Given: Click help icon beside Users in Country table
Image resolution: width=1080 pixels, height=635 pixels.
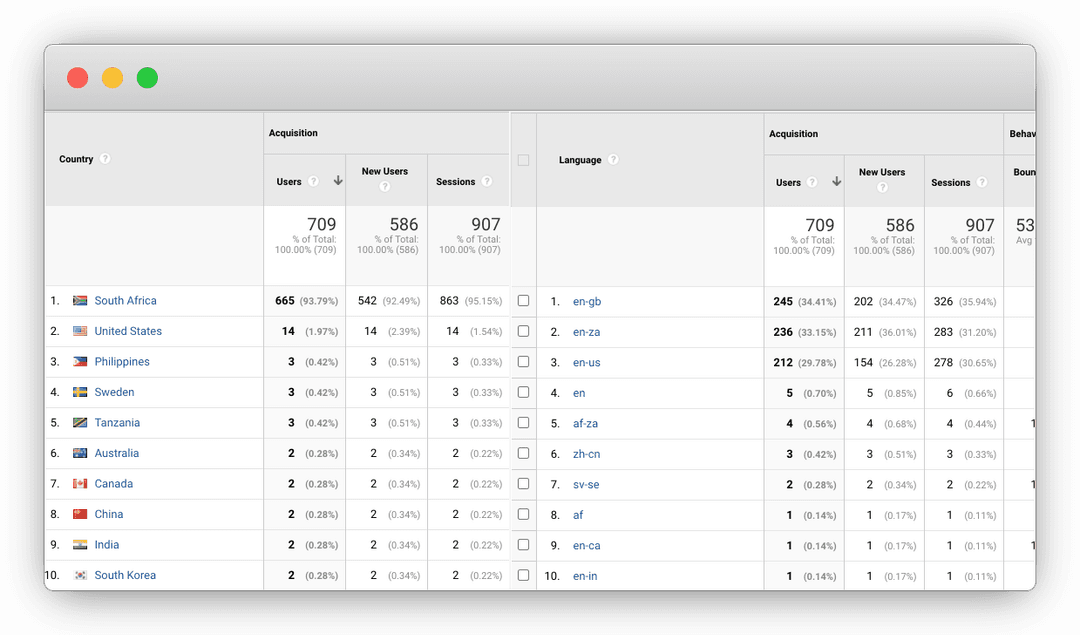Looking at the screenshot, I should tap(313, 181).
